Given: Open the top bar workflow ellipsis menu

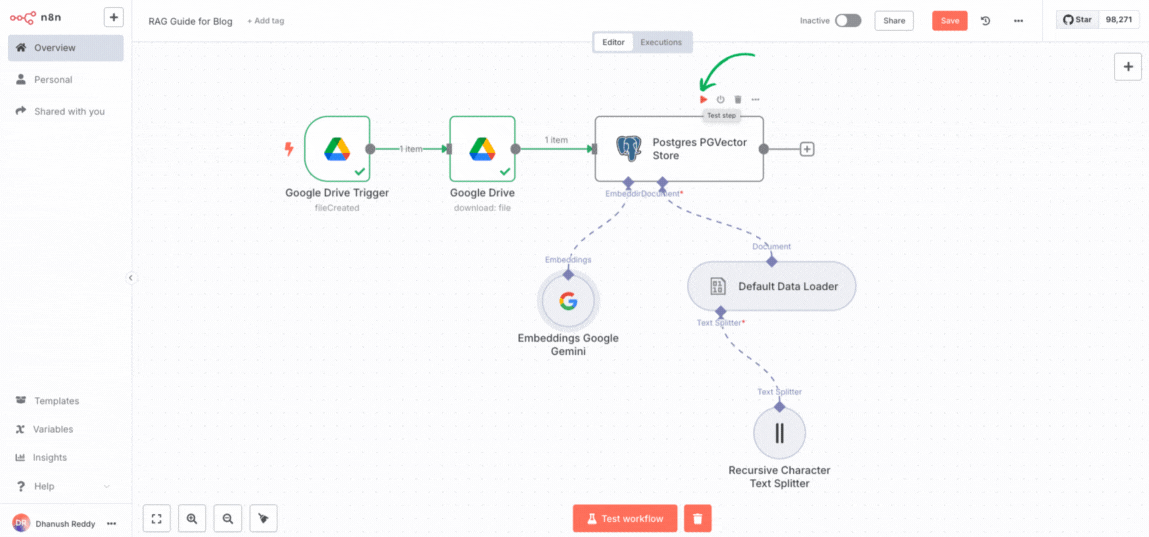Looking at the screenshot, I should point(1018,21).
